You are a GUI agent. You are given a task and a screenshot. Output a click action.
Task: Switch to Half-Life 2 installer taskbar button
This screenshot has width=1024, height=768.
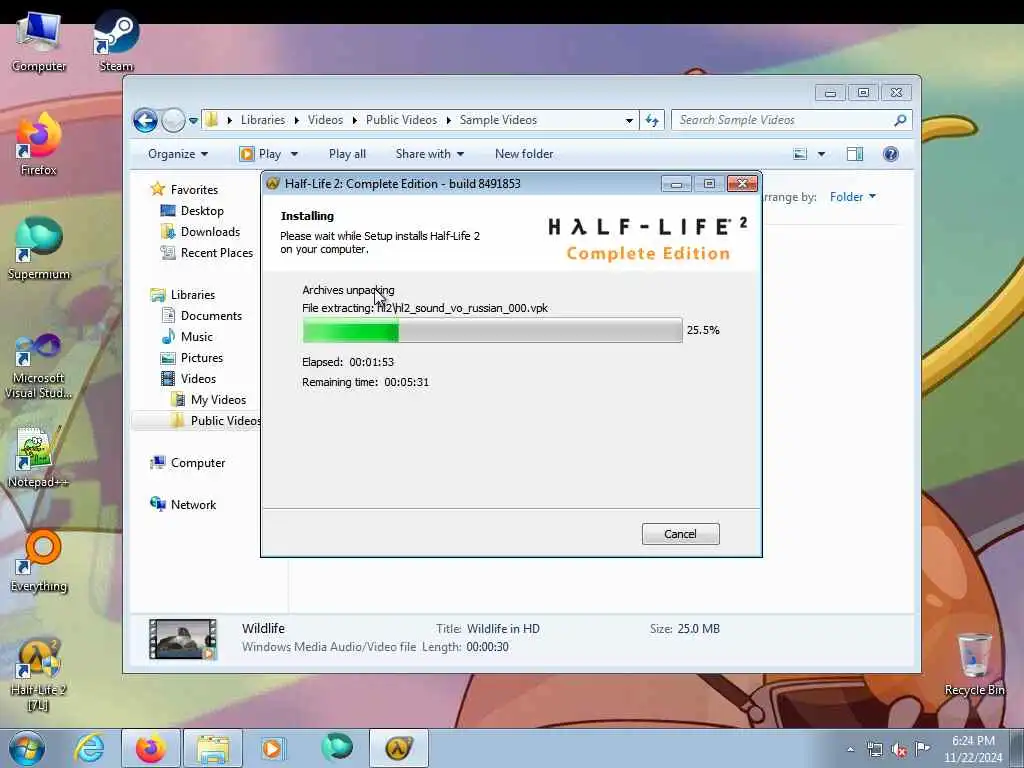coord(399,748)
